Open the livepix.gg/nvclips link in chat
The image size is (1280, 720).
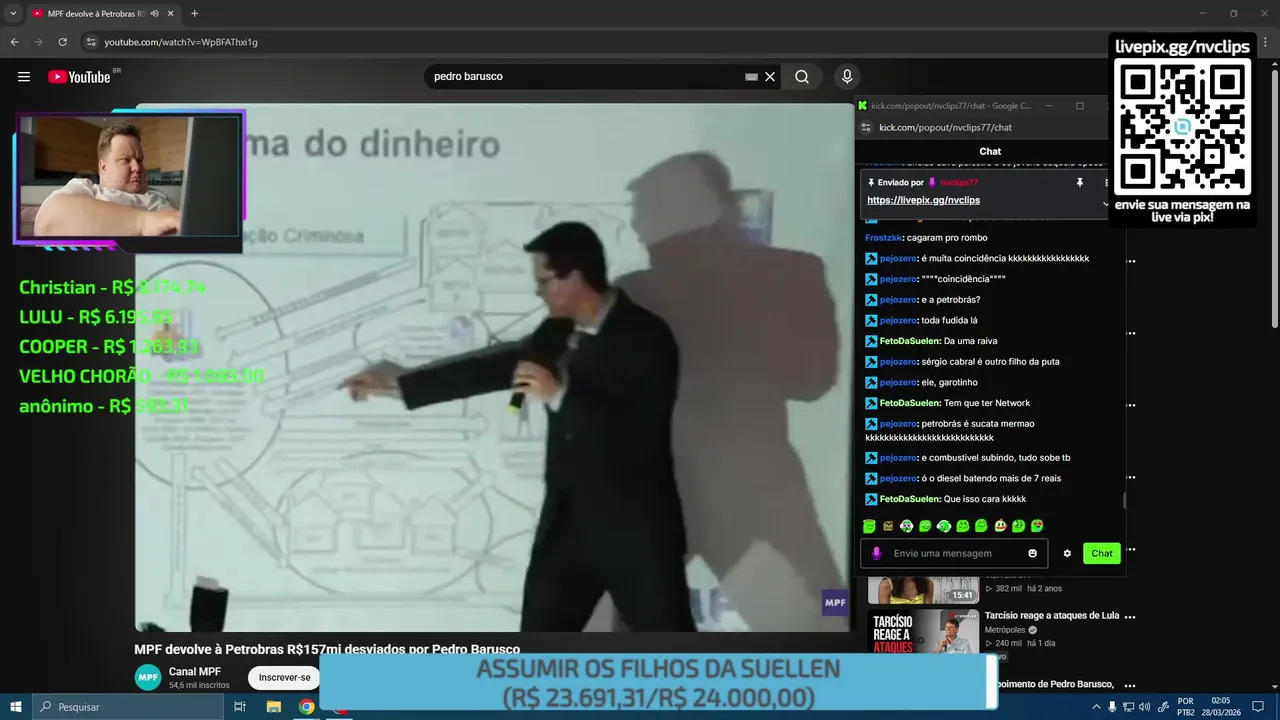pos(923,200)
